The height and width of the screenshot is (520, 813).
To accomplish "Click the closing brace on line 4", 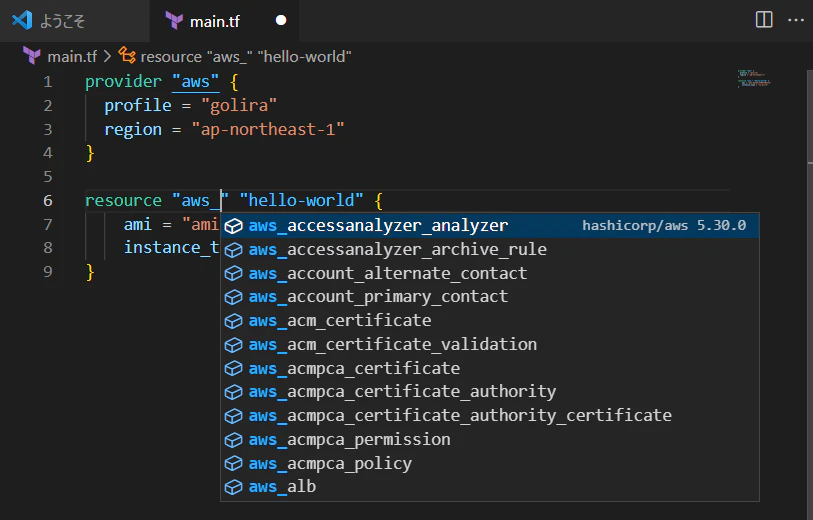I will coord(90,153).
